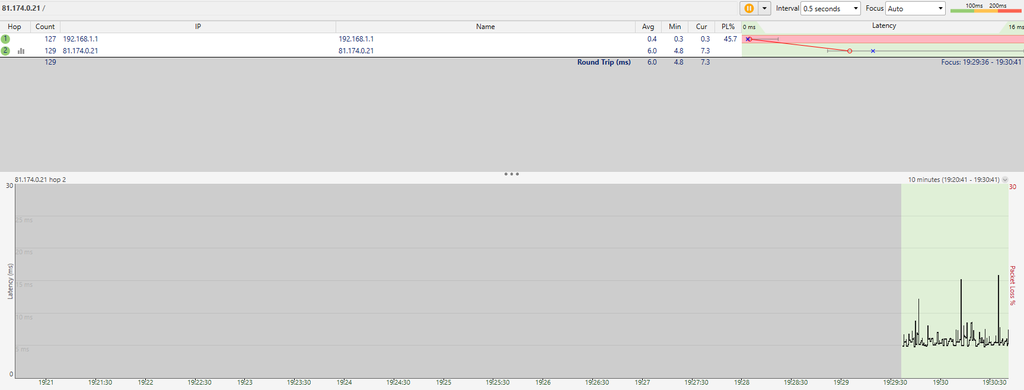
Task: Click the Name column header
Action: [x=485, y=27]
